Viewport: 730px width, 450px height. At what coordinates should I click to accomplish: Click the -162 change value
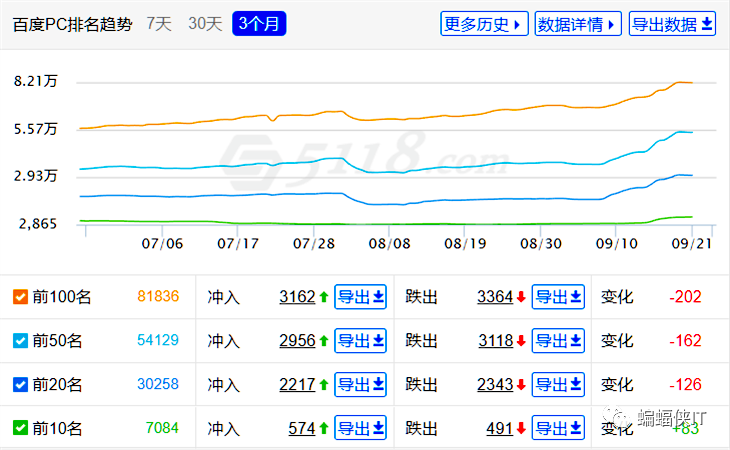[x=685, y=340]
